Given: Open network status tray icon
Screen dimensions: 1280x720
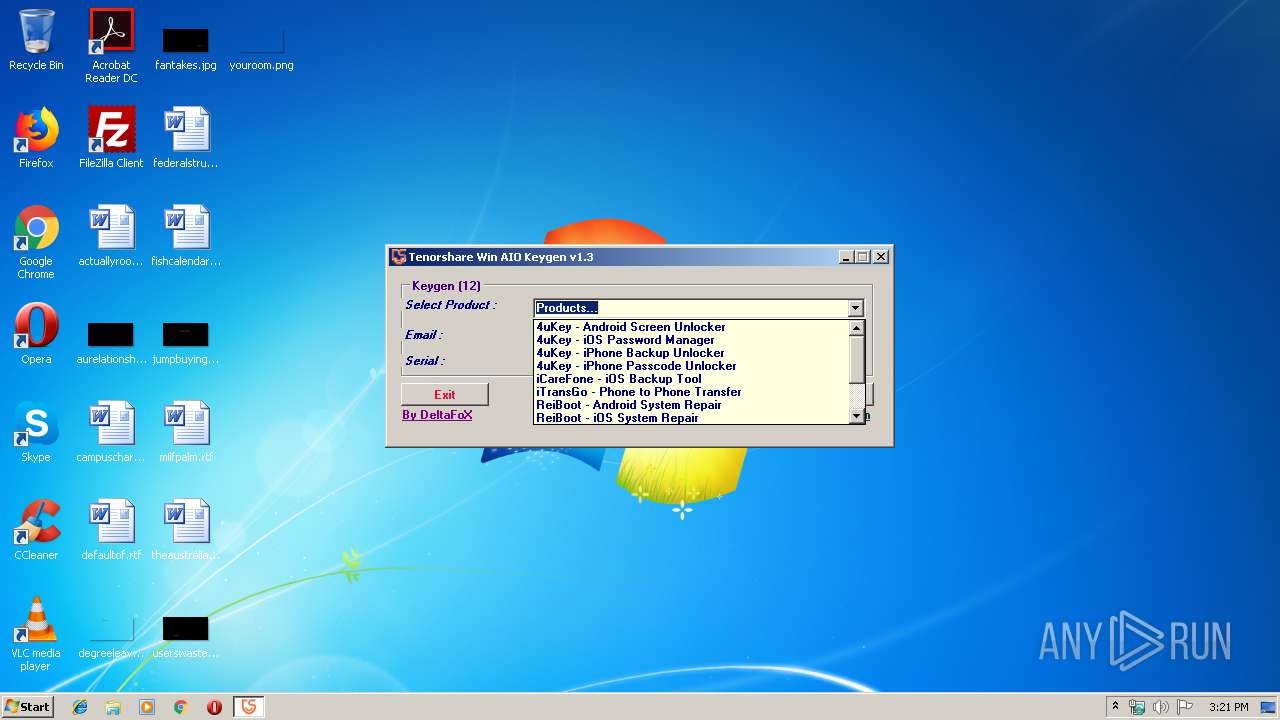Looking at the screenshot, I should 1137,707.
